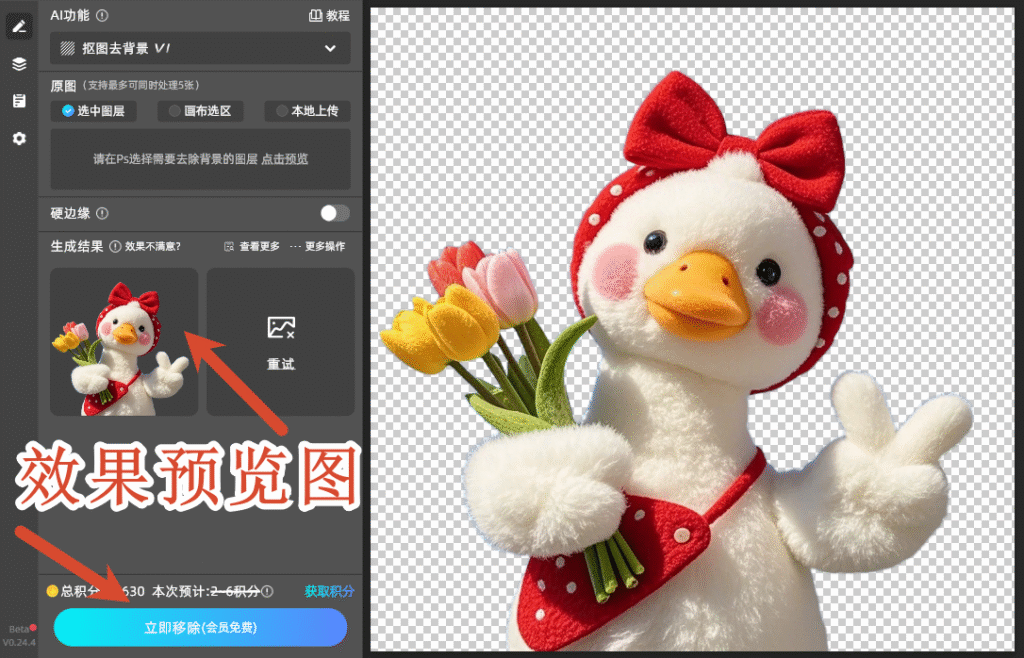1024x658 pixels.
Task: Click the 立即移除(会员免费) button
Action: point(200,628)
